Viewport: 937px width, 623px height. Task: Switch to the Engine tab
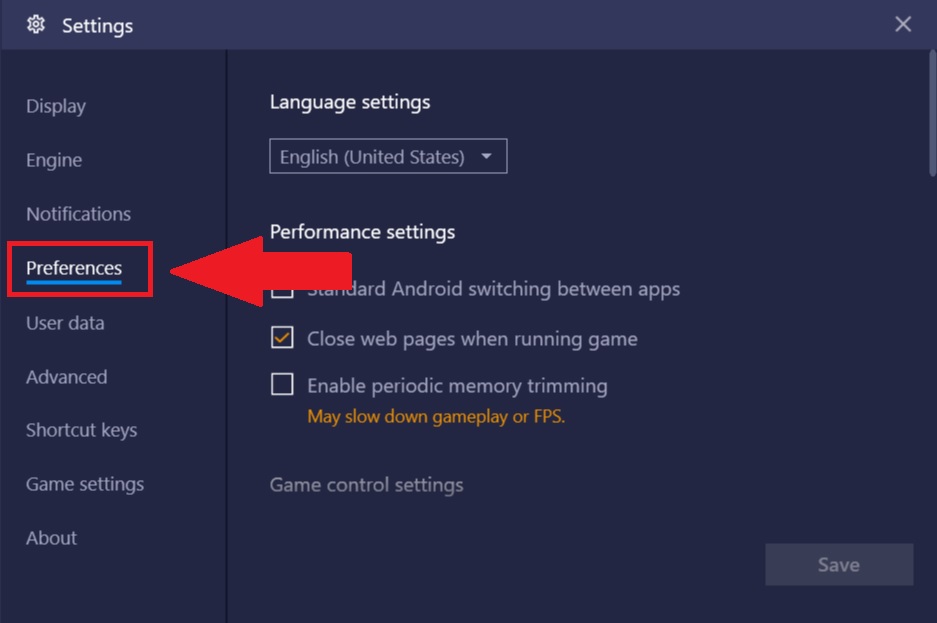tap(54, 160)
